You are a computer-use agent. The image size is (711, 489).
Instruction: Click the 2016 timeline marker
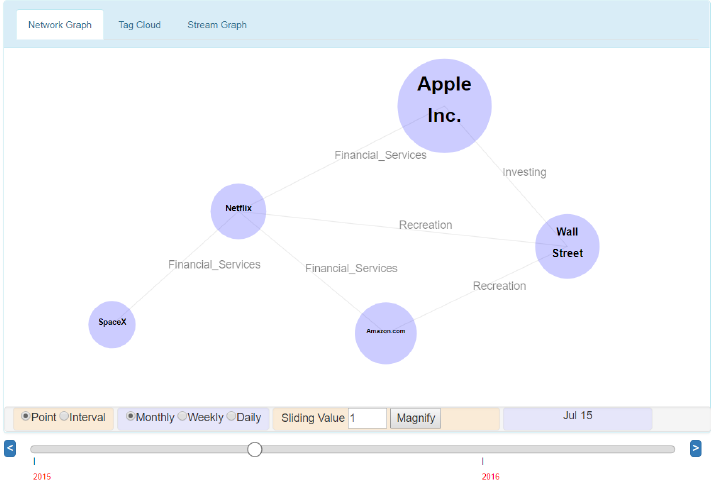(491, 477)
